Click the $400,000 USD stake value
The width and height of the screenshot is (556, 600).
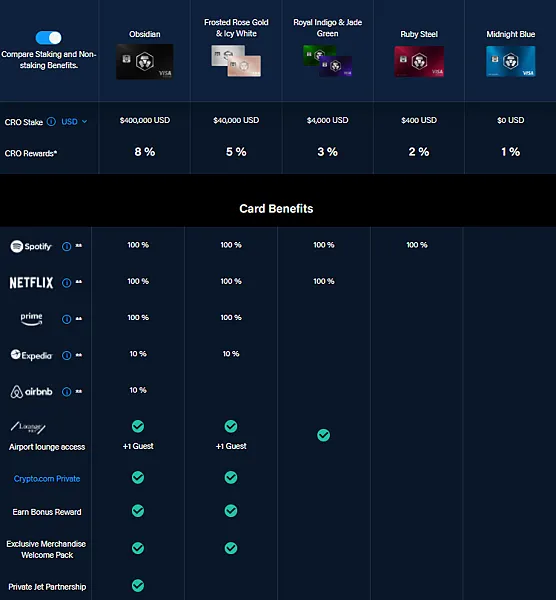[x=145, y=120]
